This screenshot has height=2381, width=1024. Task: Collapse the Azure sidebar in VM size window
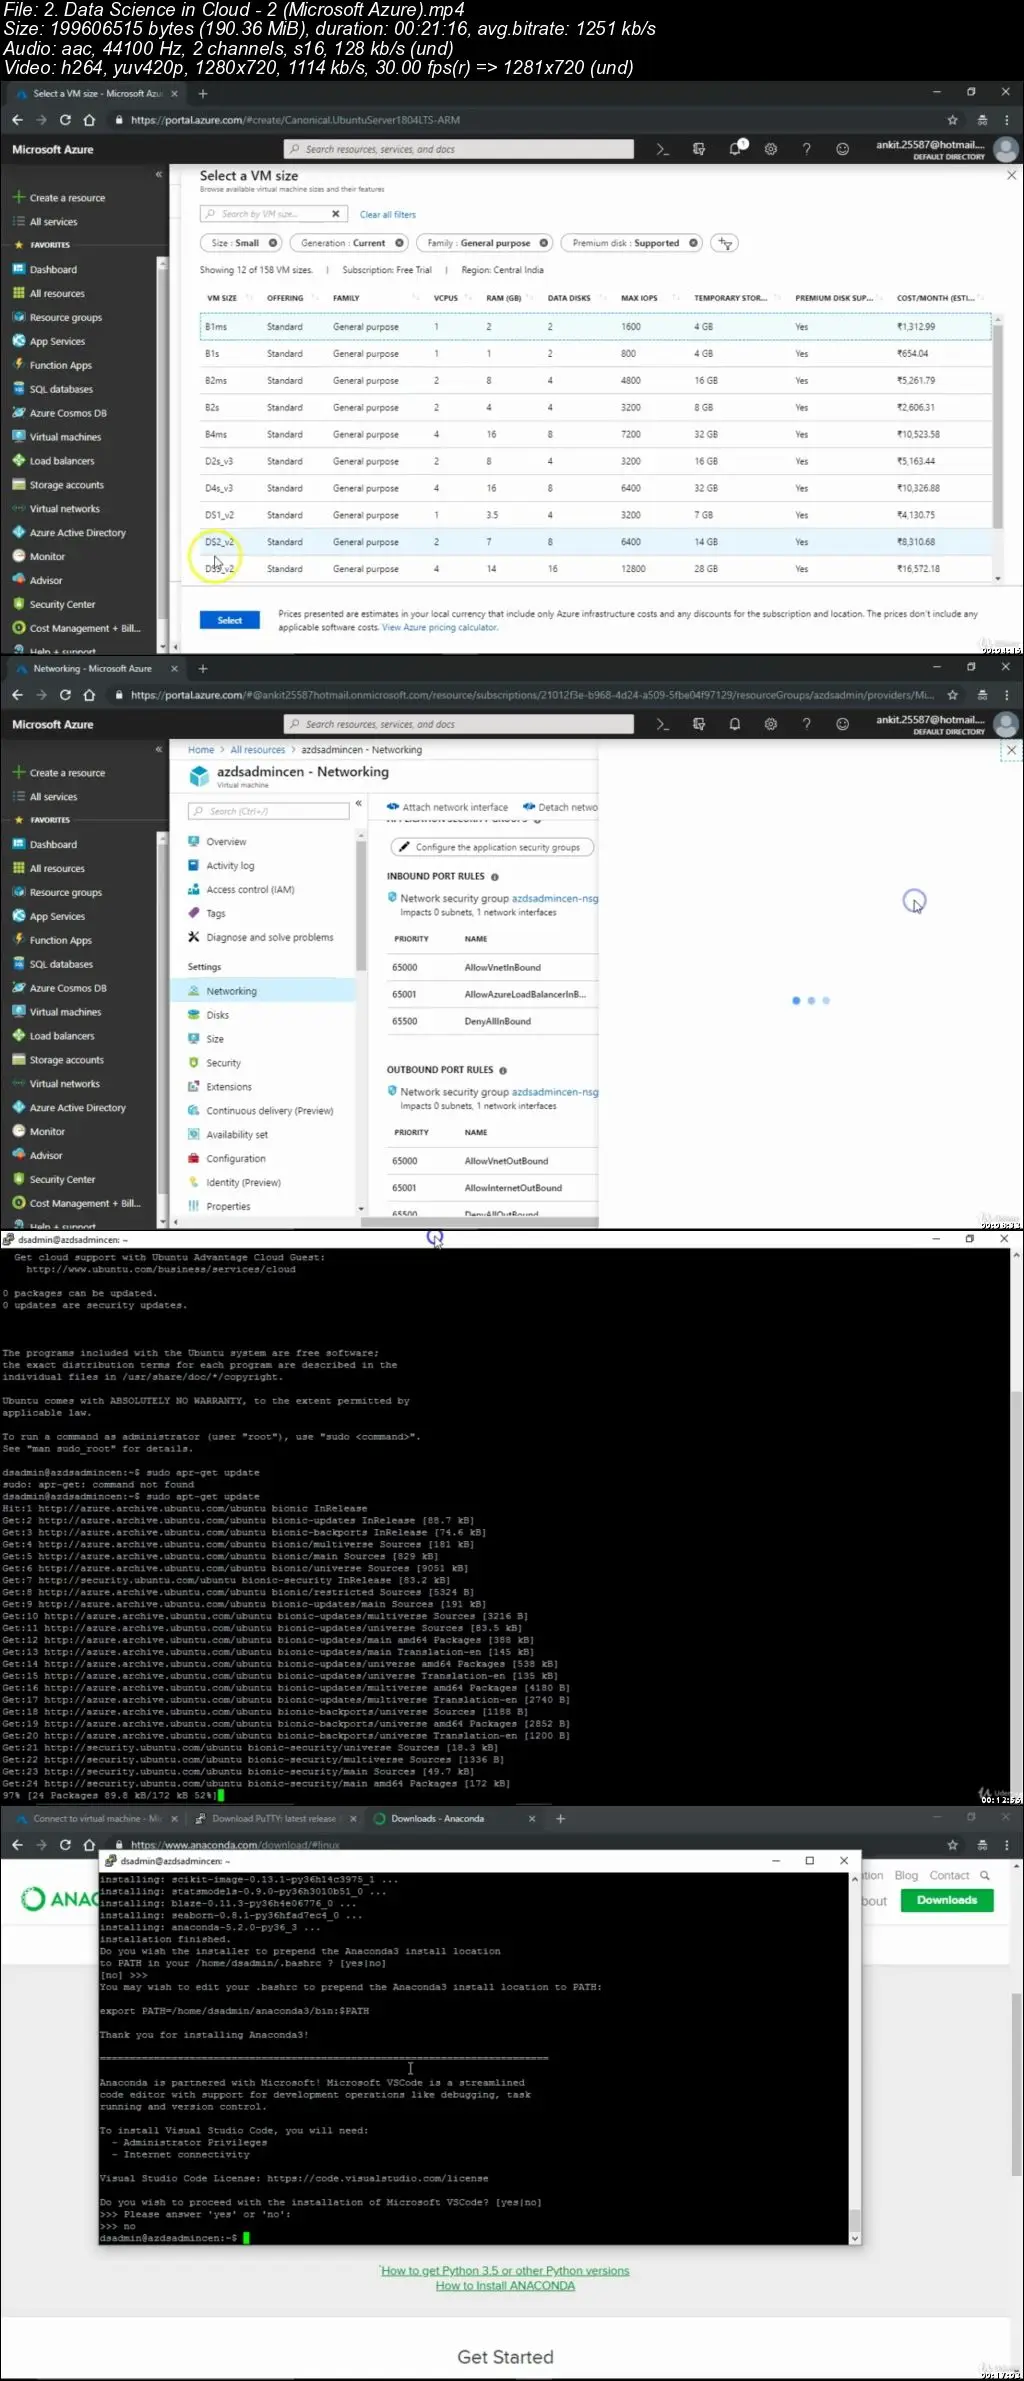click(158, 174)
